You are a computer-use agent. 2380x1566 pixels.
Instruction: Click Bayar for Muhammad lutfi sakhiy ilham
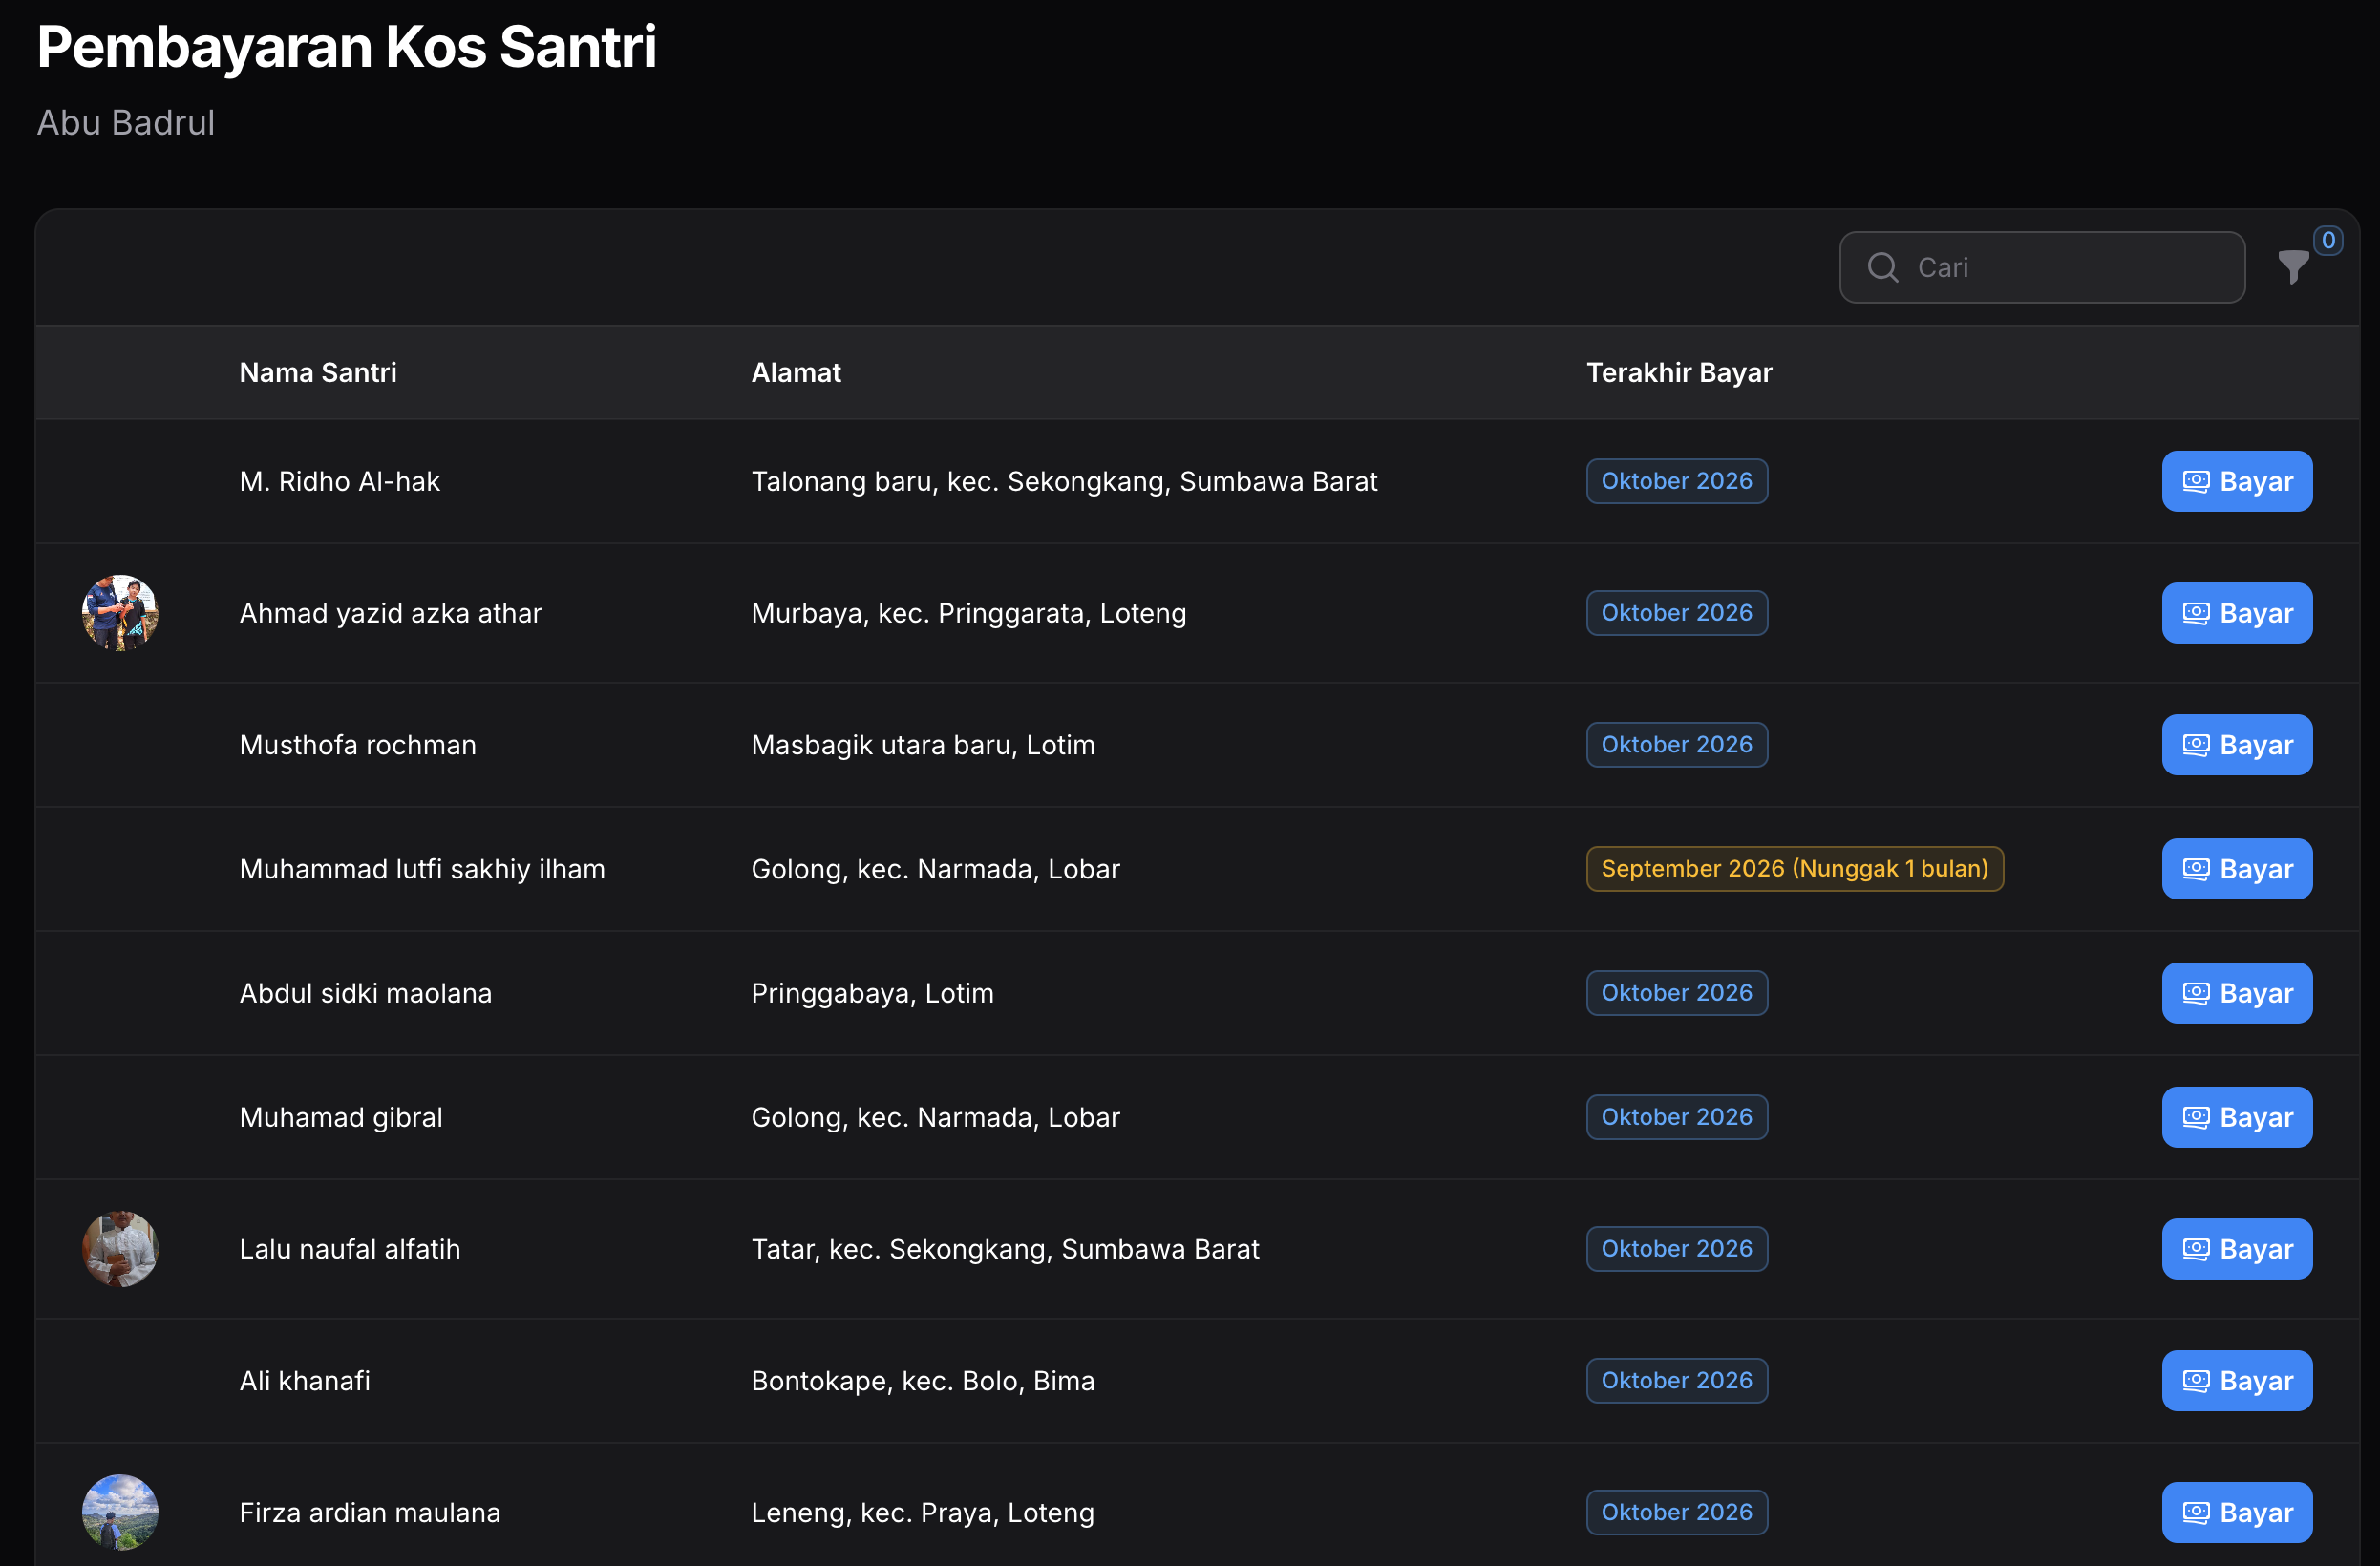2236,869
